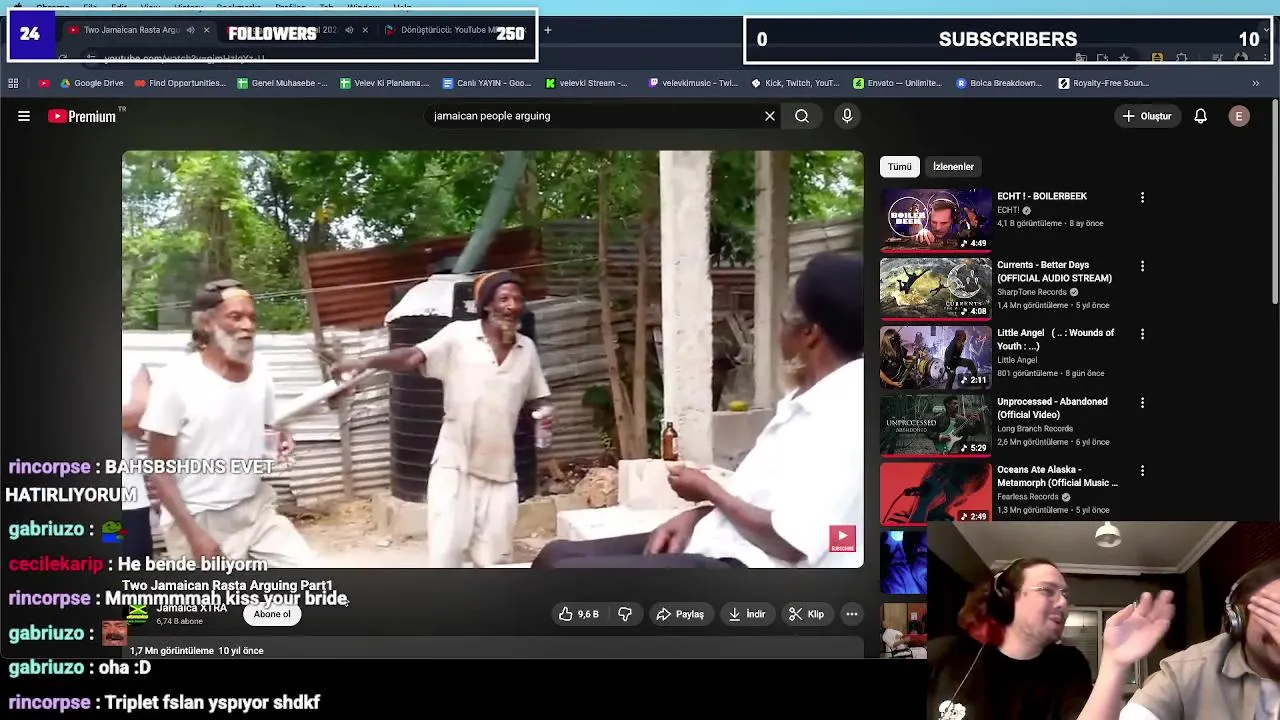The width and height of the screenshot is (1280, 720).
Task: Click the Subscribe watermark on video
Action: pyautogui.click(x=842, y=539)
